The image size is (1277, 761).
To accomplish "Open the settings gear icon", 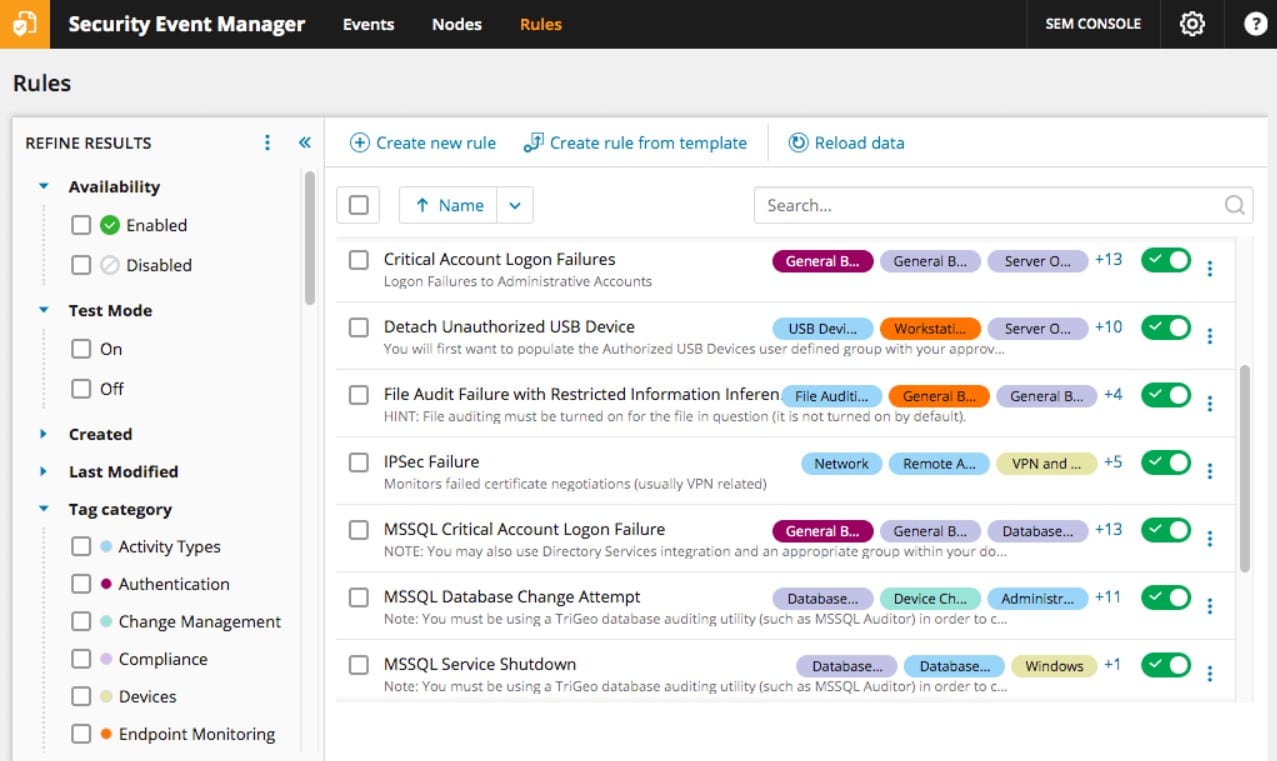I will [1192, 24].
